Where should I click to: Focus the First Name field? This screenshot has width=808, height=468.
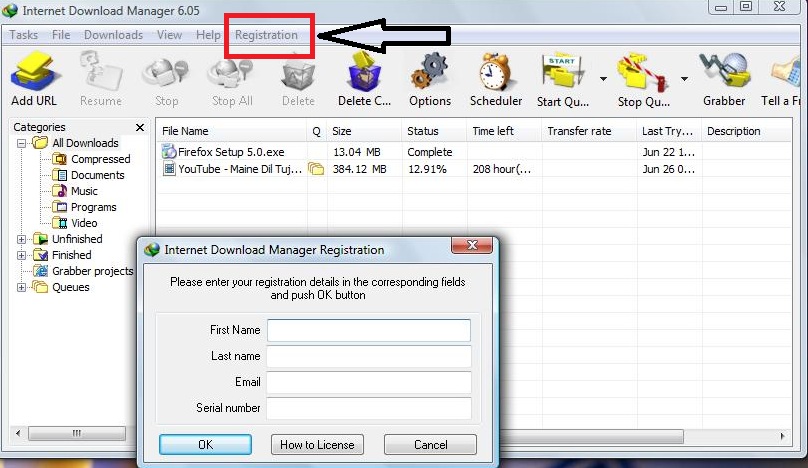click(369, 330)
